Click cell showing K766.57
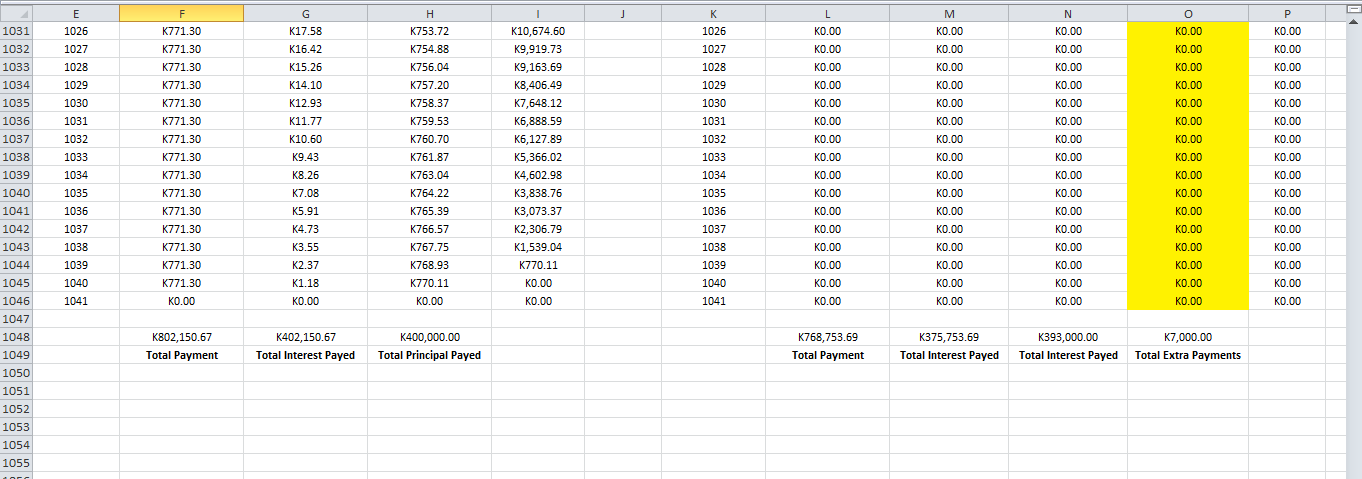1362x479 pixels. [429, 229]
